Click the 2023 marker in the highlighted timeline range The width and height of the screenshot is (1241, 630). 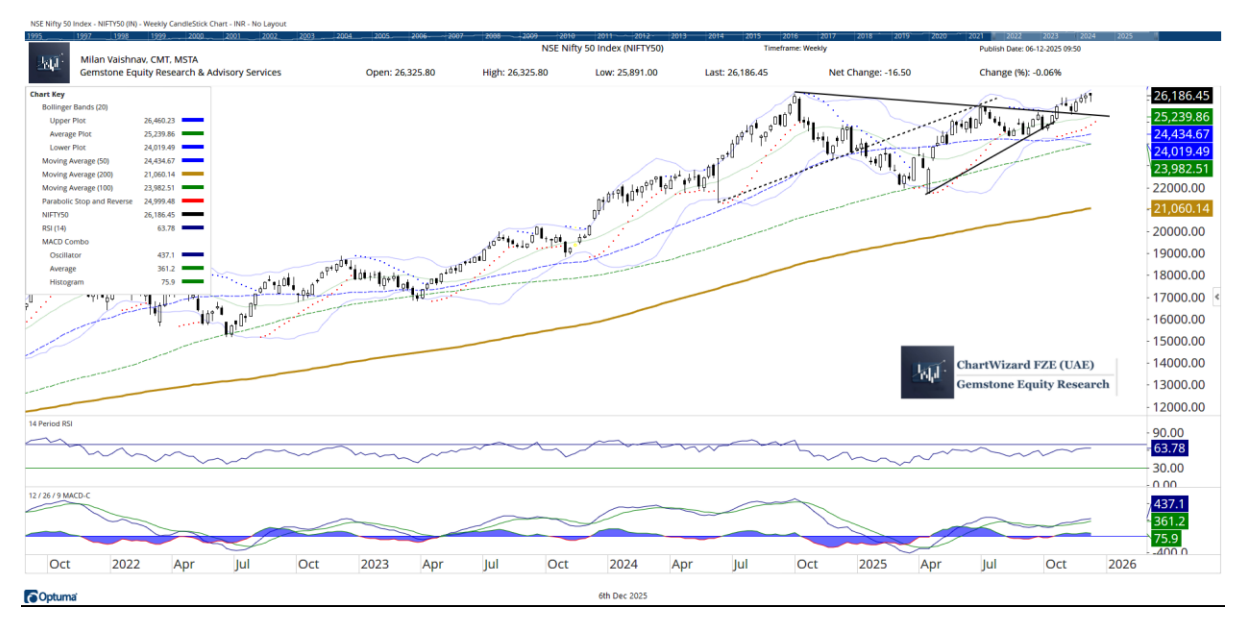pyautogui.click(x=1051, y=36)
